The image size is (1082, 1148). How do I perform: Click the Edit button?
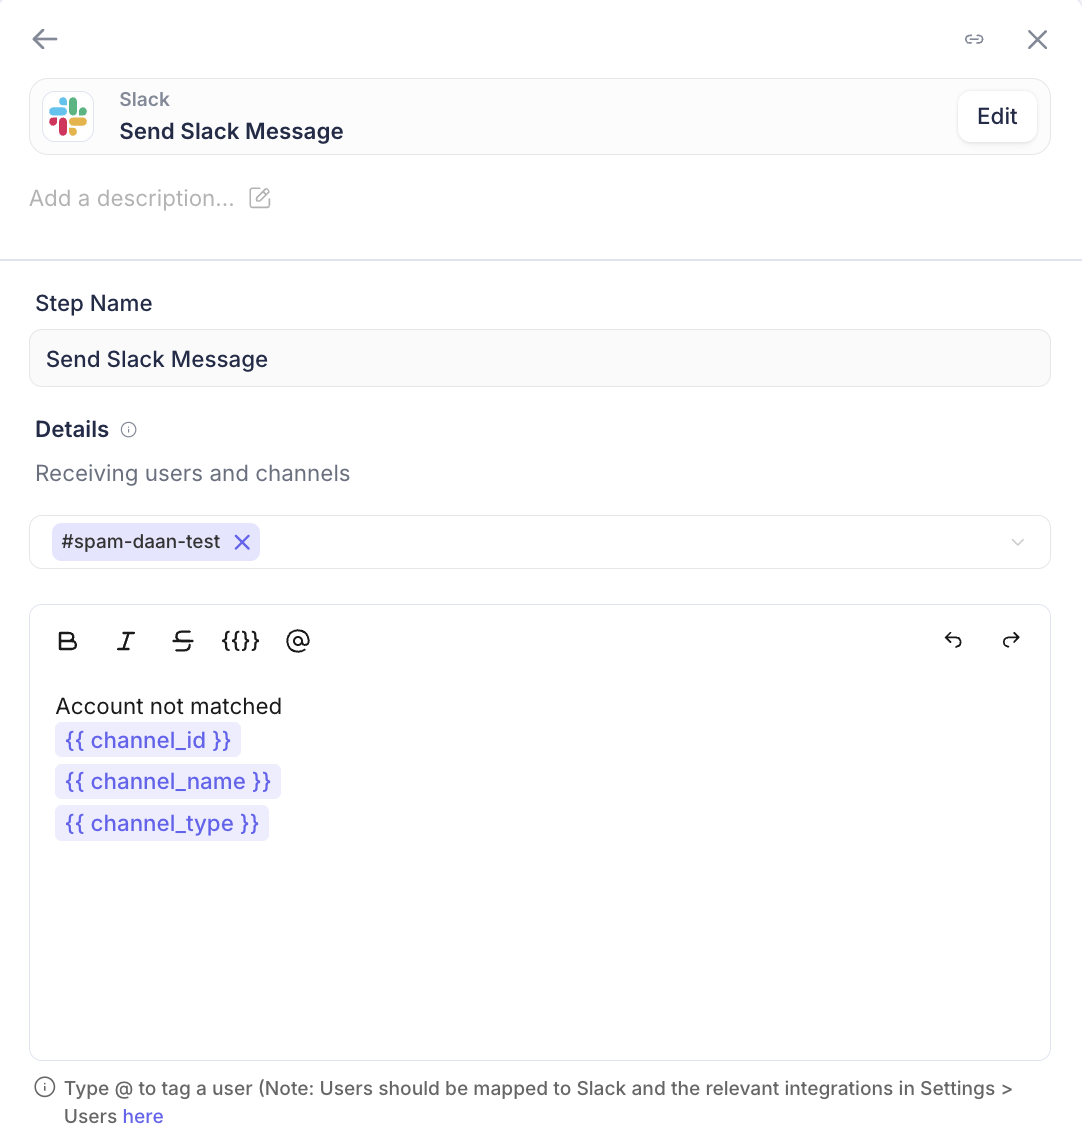(x=996, y=117)
